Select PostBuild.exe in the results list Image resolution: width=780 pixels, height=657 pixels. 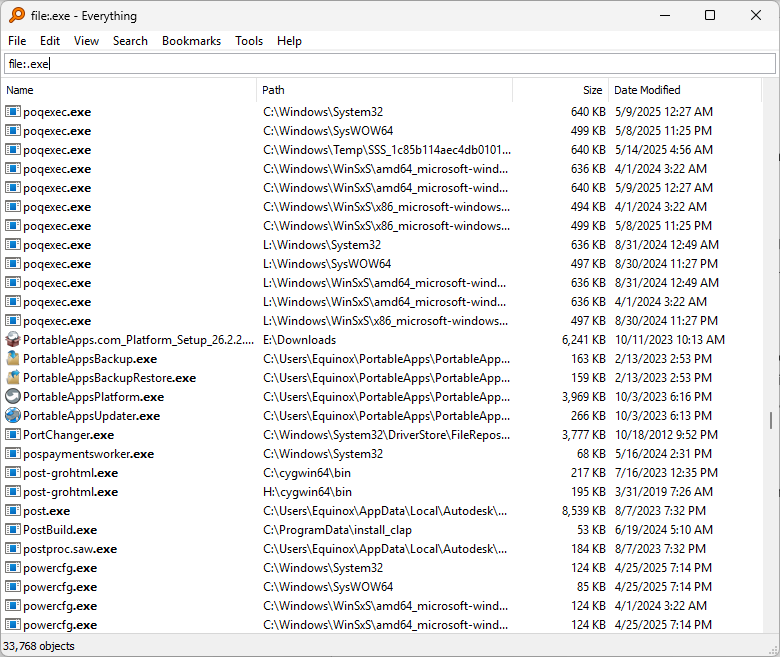coord(60,530)
